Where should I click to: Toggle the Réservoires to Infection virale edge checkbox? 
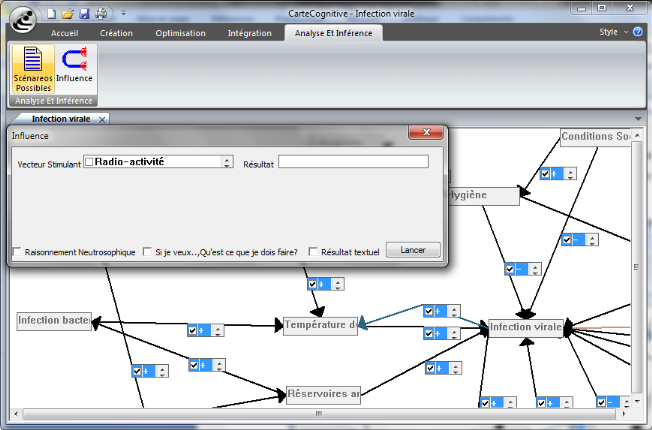[x=431, y=368]
